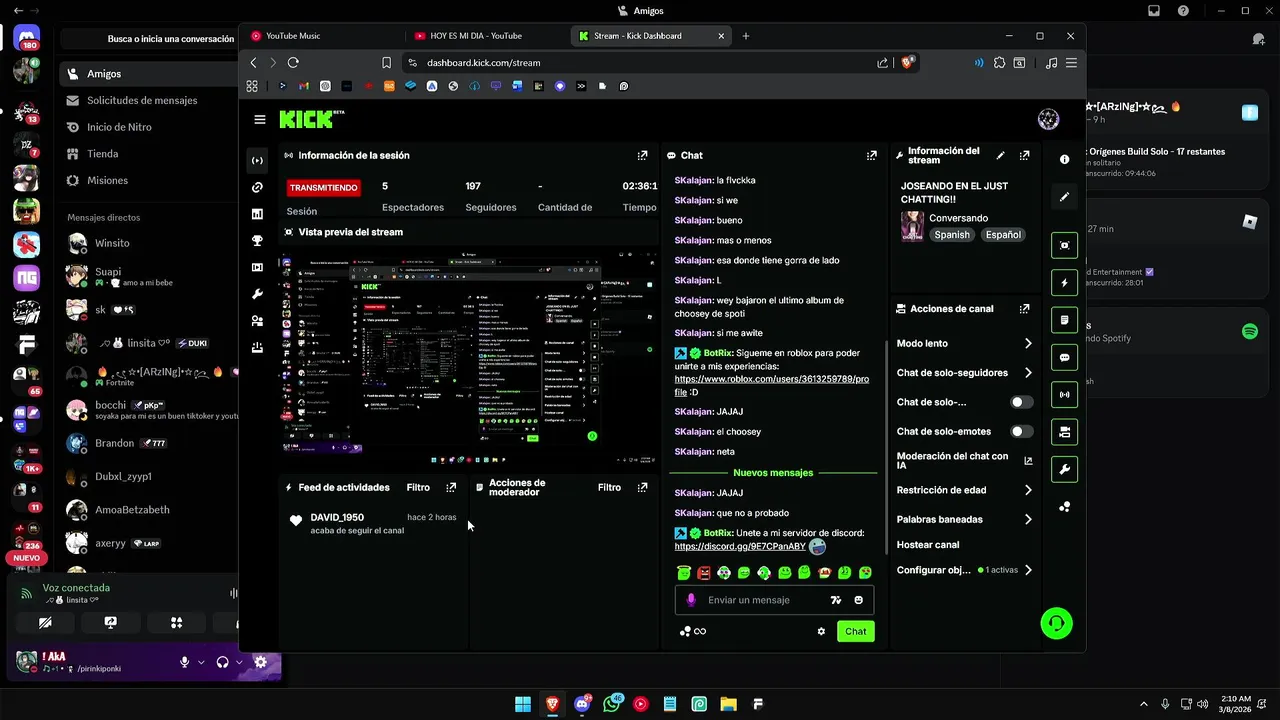1280x720 pixels.
Task: Open the Kick hamburger menu
Action: (260, 119)
